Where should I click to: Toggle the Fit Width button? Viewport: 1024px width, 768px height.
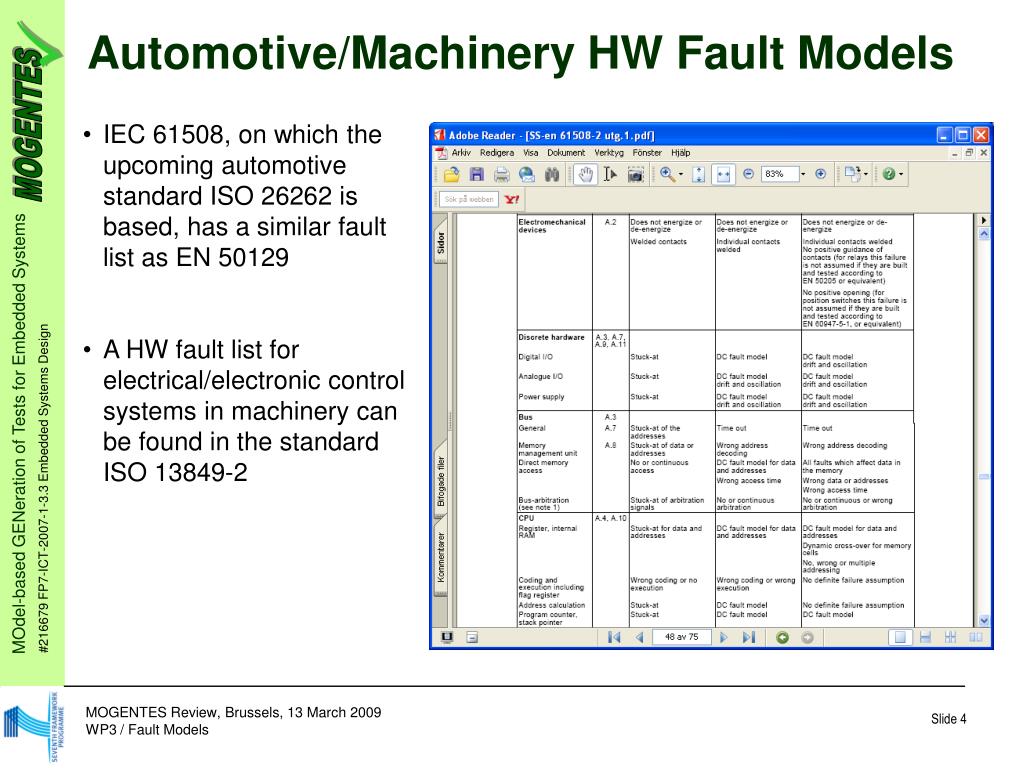(723, 174)
